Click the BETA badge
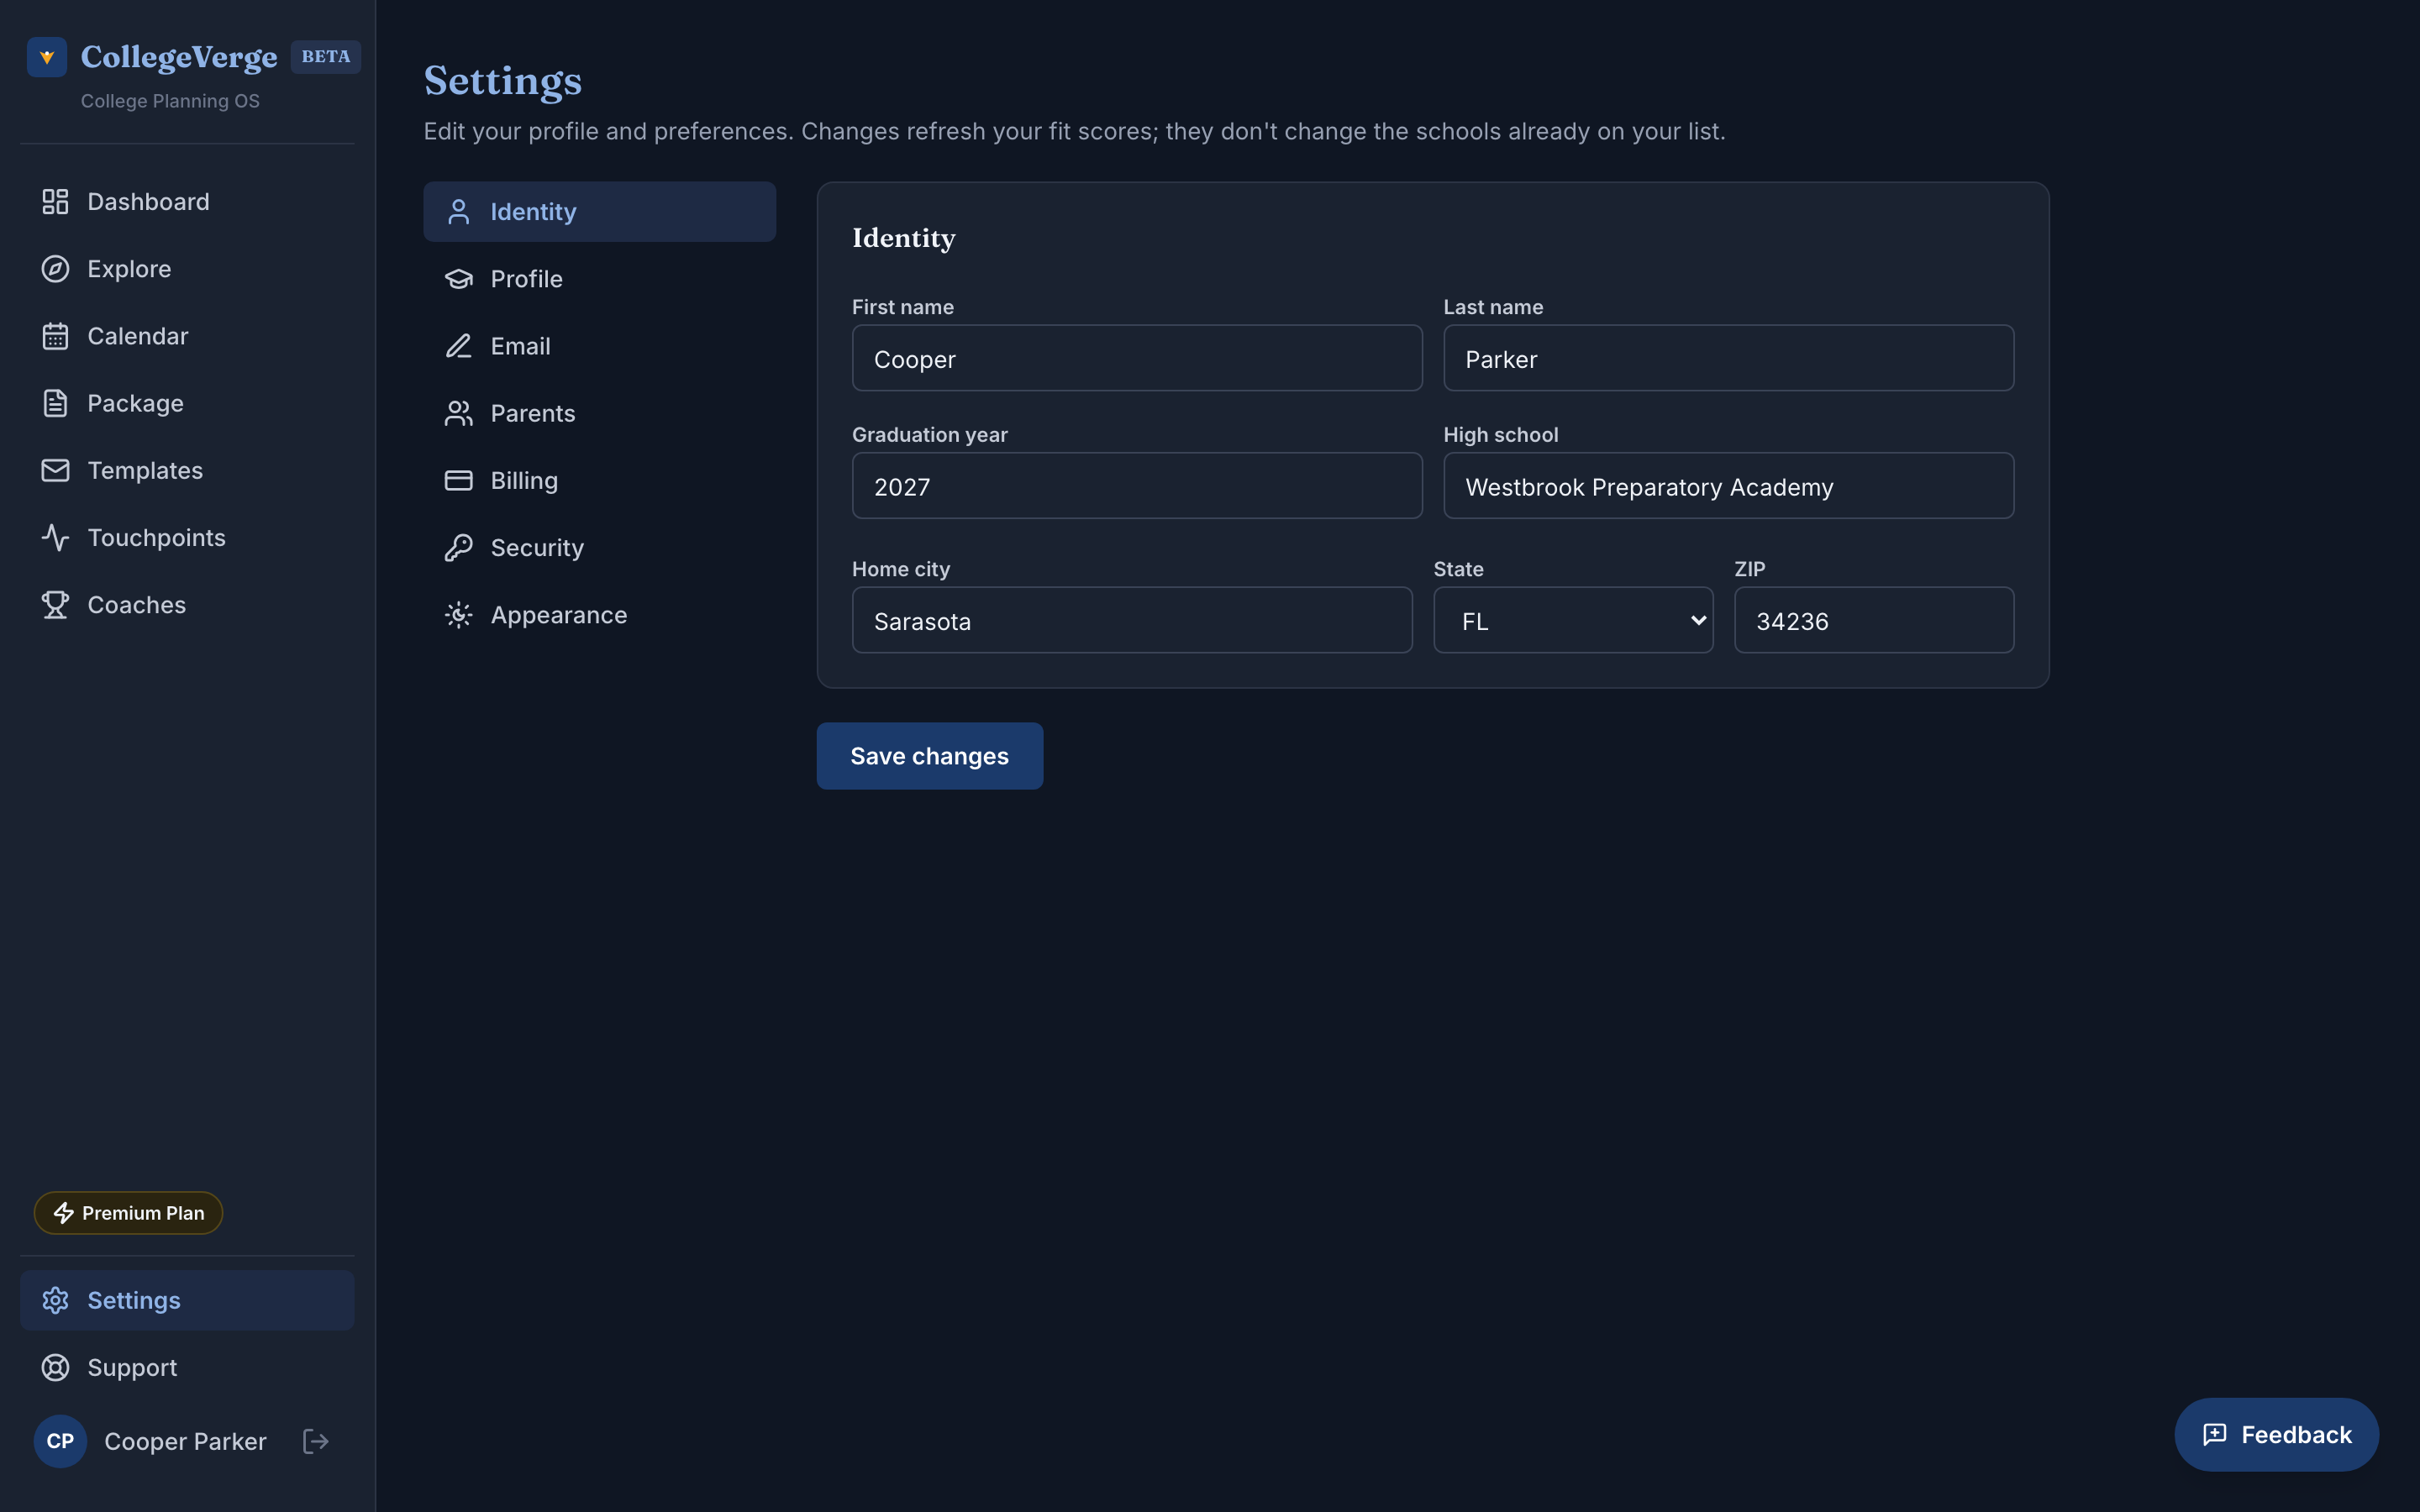This screenshot has width=2420, height=1512. [326, 57]
